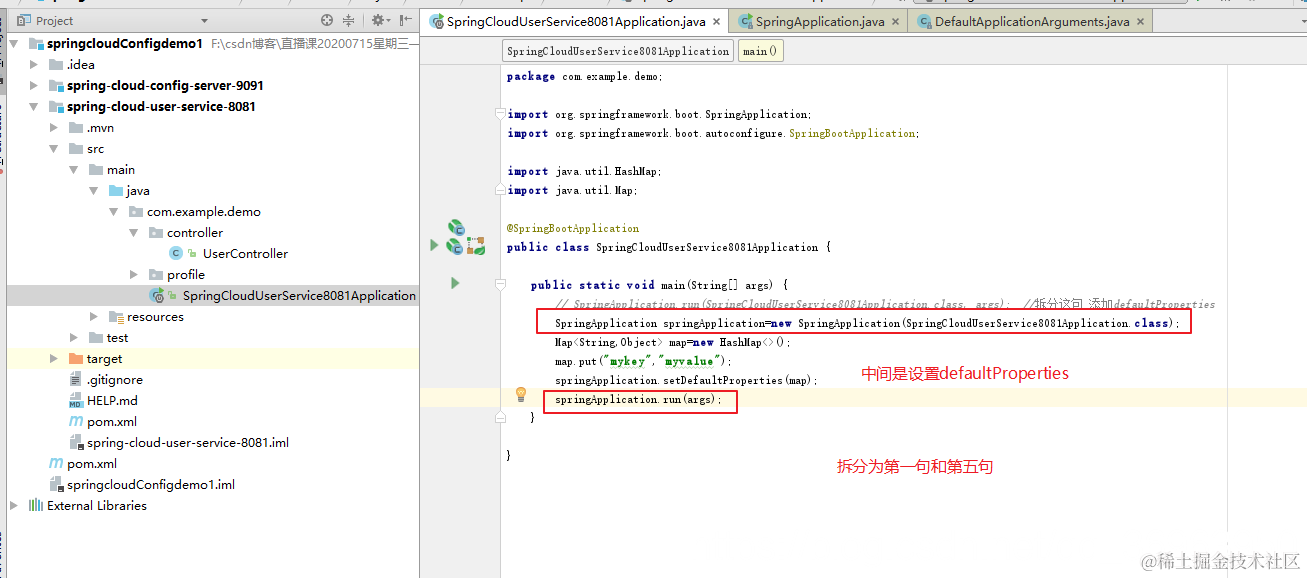The image size is (1307, 578).
Task: Click the Maven icon of the module pom.xml
Action: point(76,421)
